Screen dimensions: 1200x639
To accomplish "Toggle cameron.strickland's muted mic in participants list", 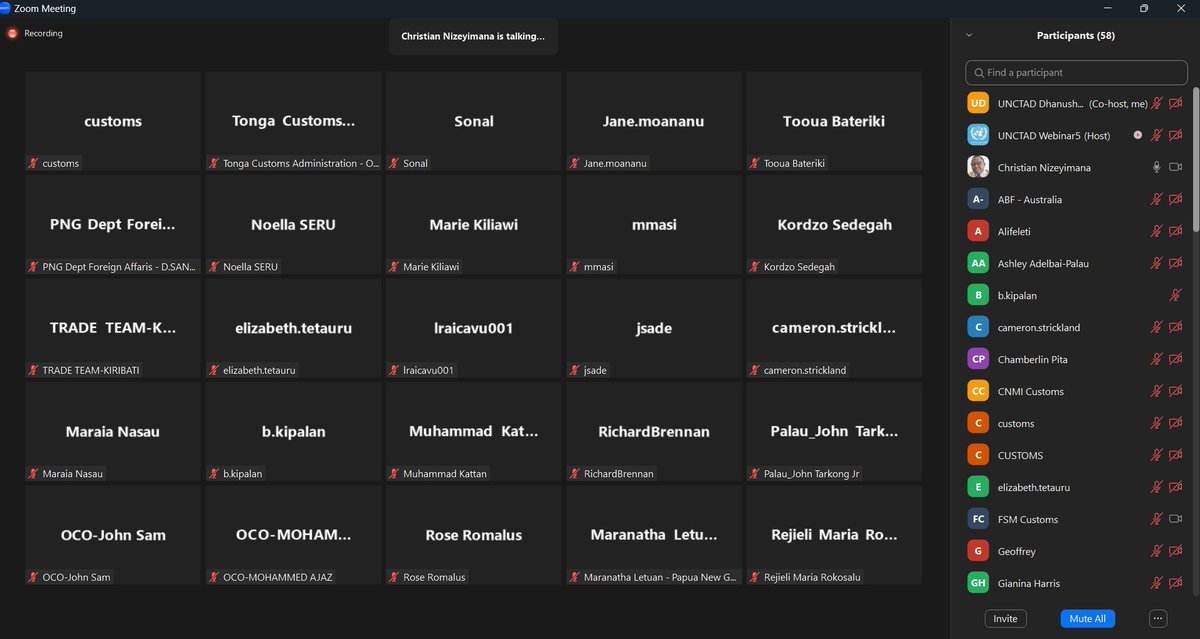I will (x=1157, y=327).
